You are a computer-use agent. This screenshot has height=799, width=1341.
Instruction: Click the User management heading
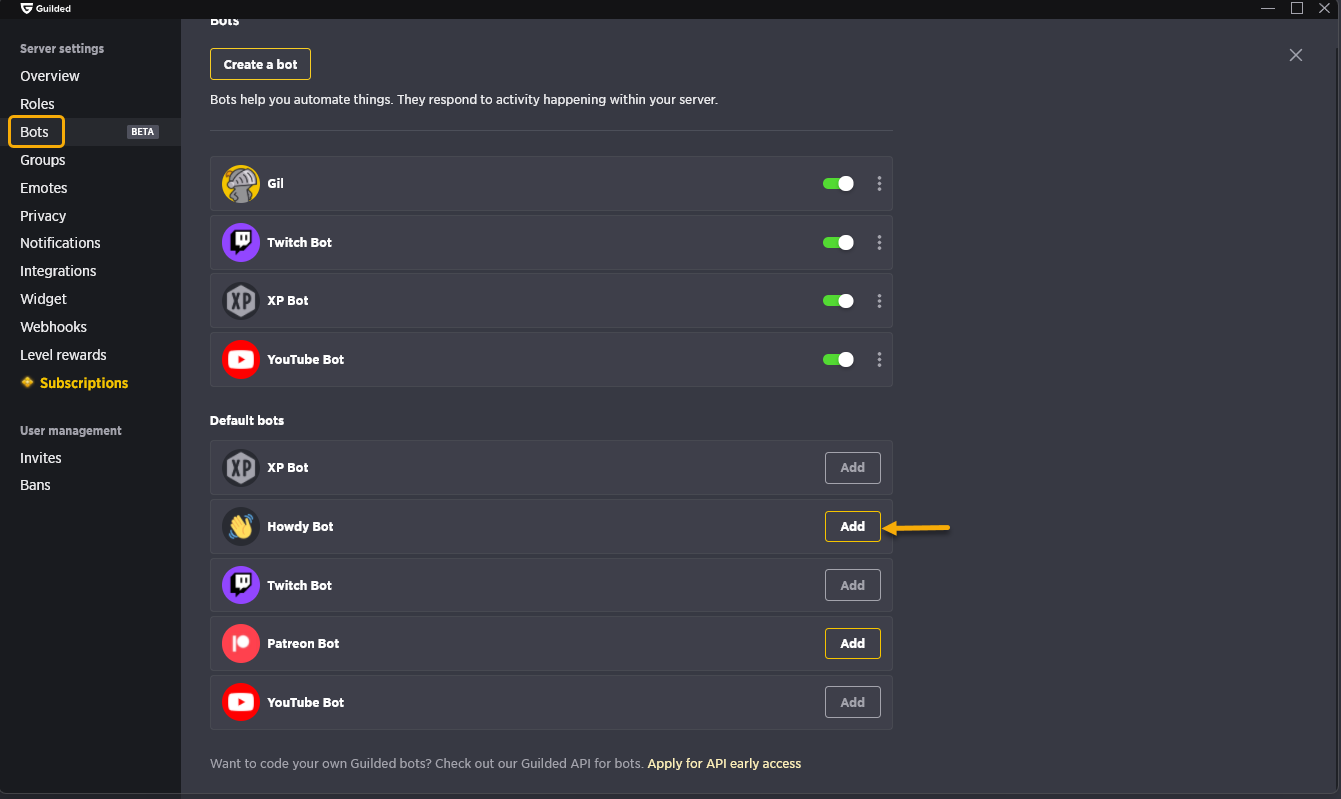pyautogui.click(x=71, y=431)
